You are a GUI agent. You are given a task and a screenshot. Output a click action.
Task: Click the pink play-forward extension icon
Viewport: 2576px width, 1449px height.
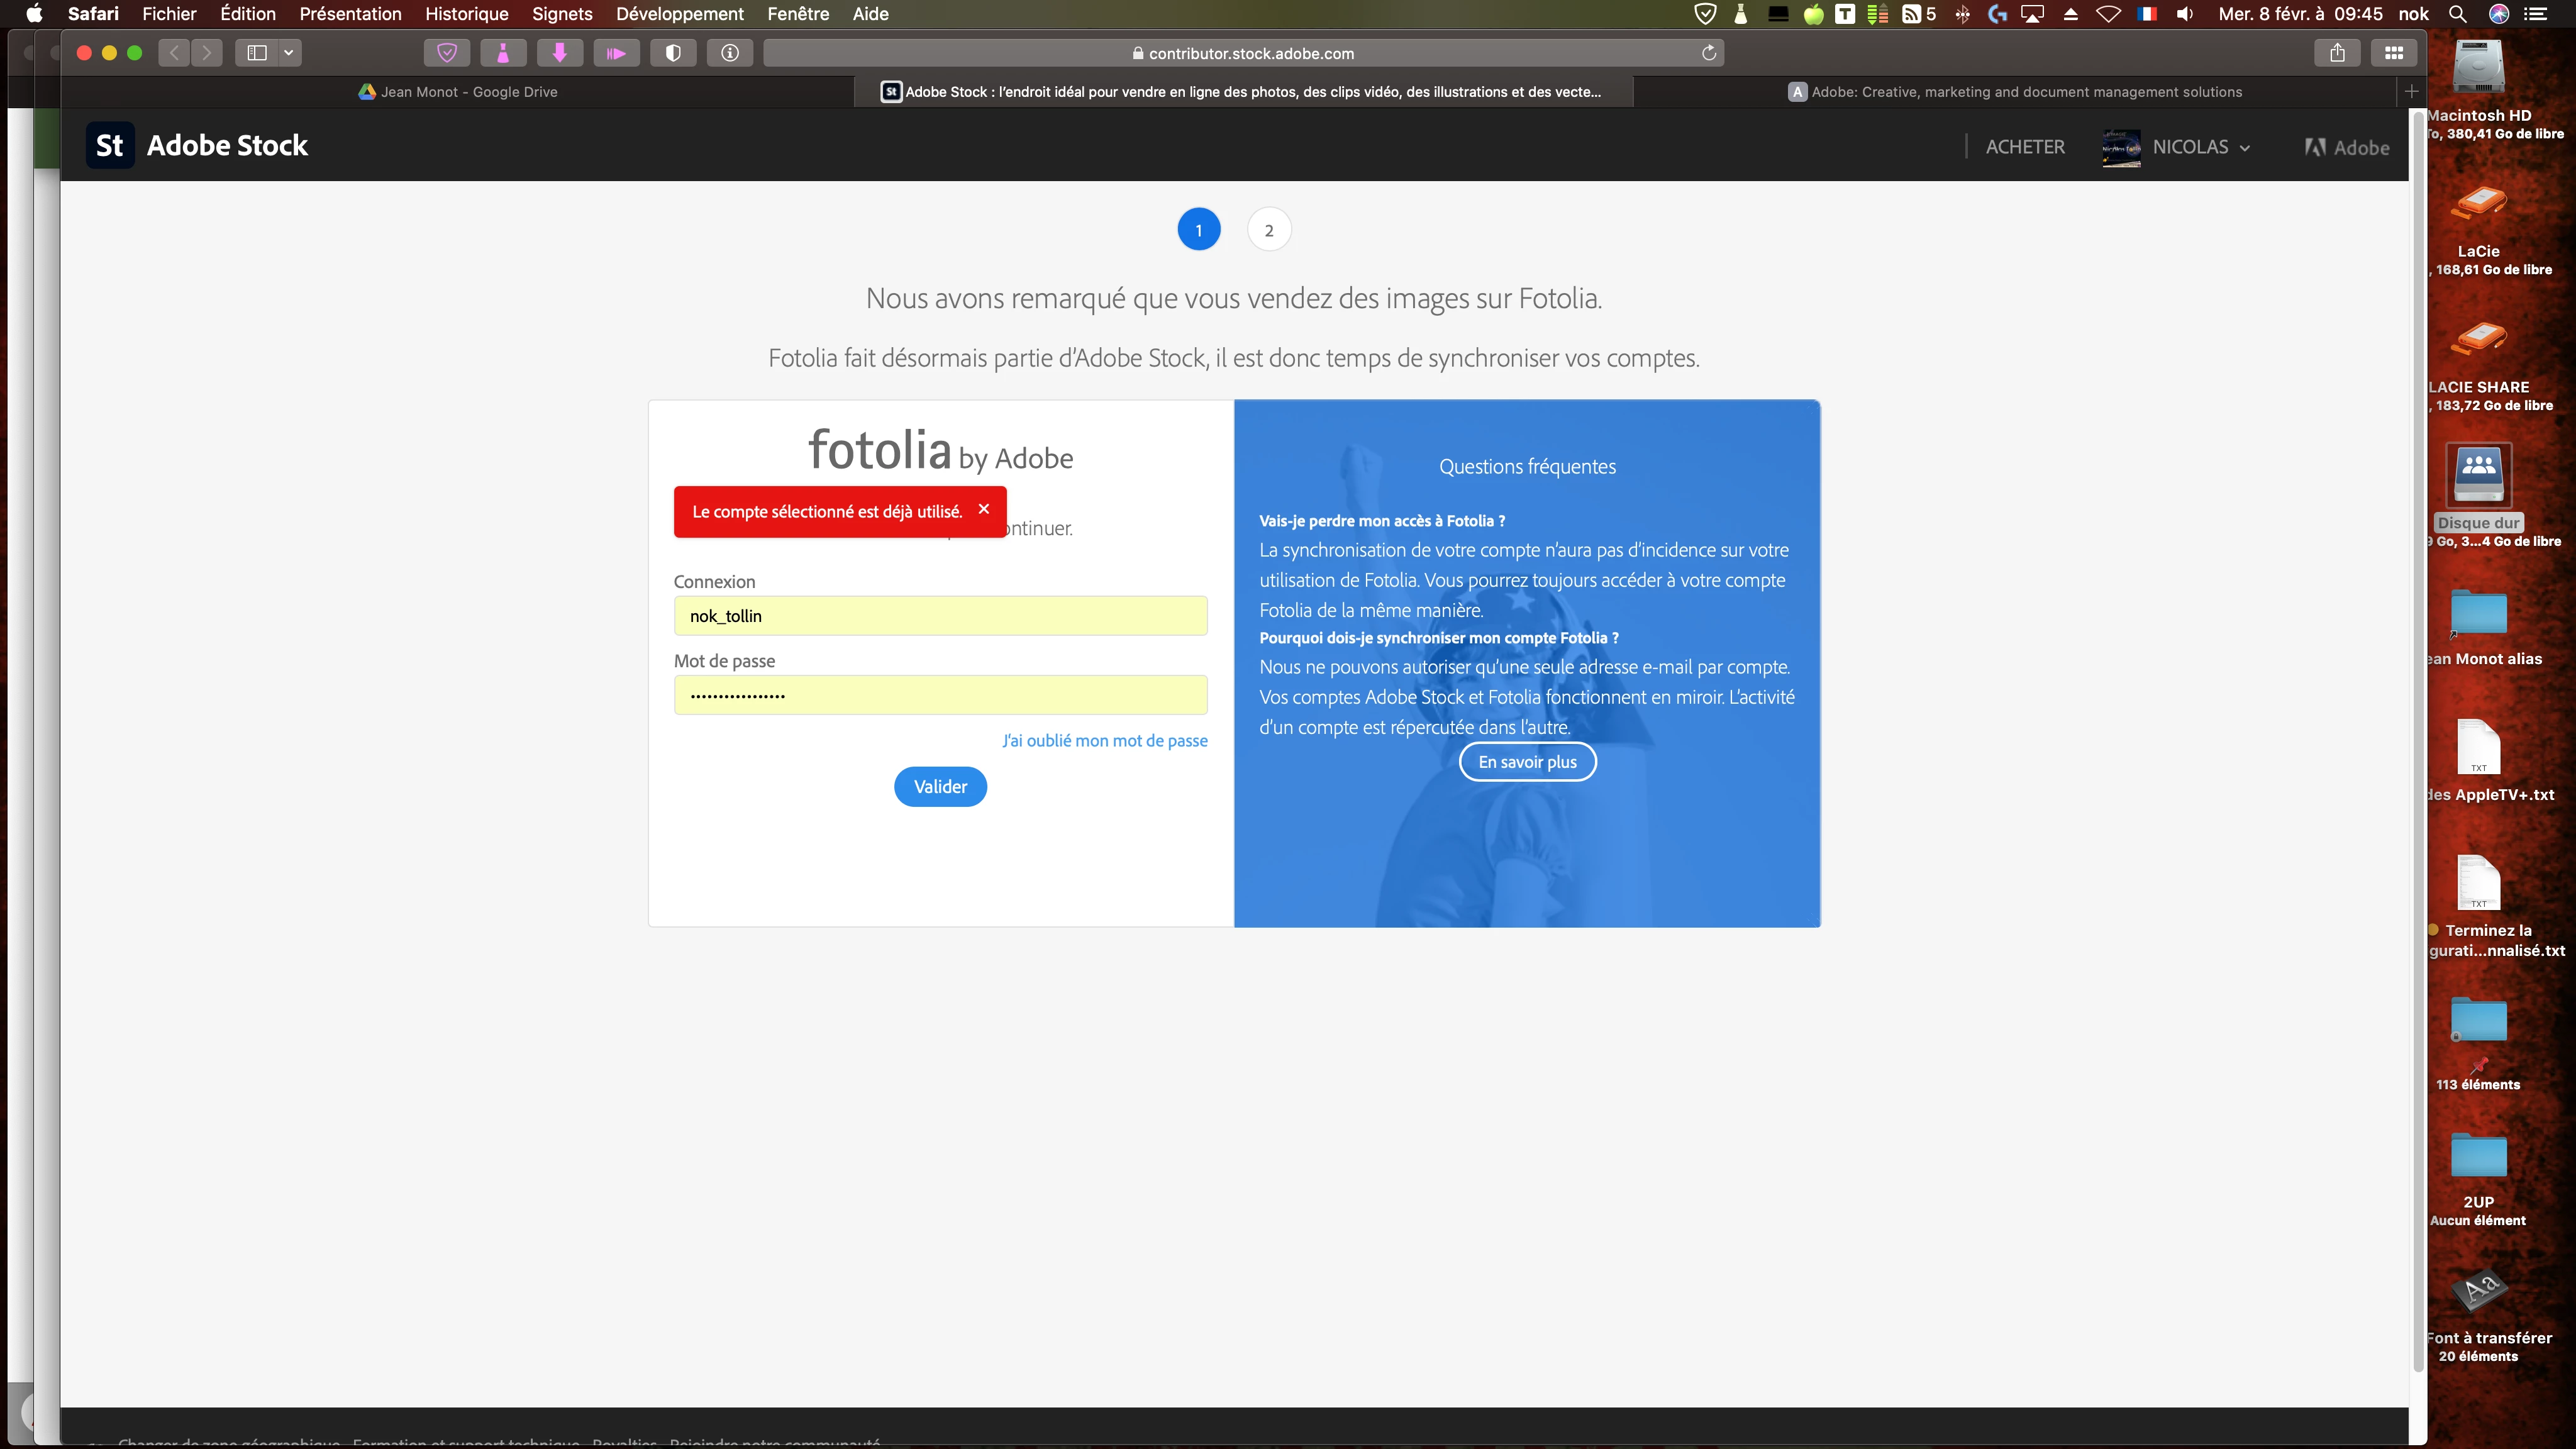616,53
